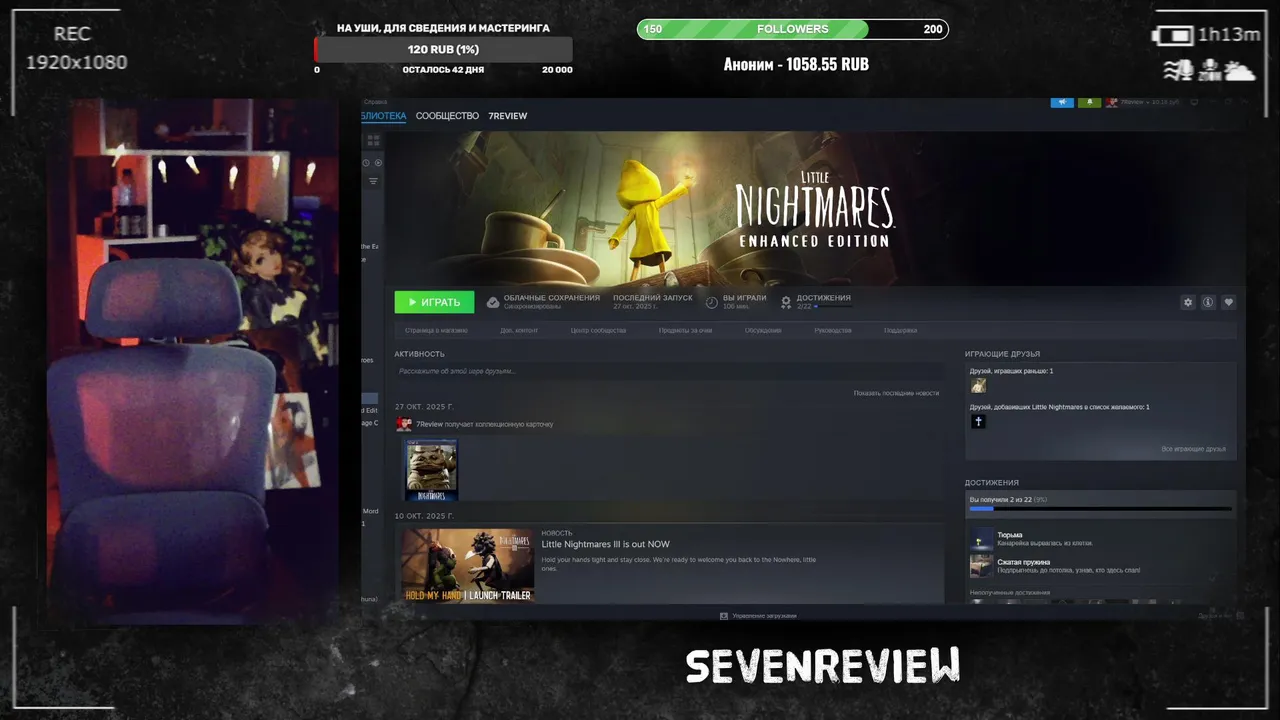This screenshot has width=1280, height=720.
Task: Click the FOLLOWERS progress bar in the stream overlay
Action: coord(793,29)
